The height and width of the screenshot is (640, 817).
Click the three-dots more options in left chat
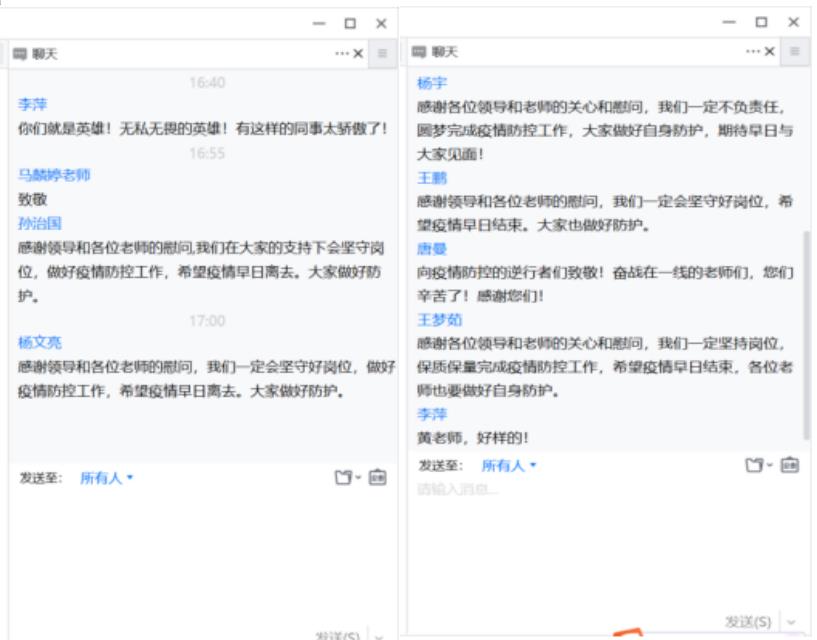pyautogui.click(x=342, y=54)
